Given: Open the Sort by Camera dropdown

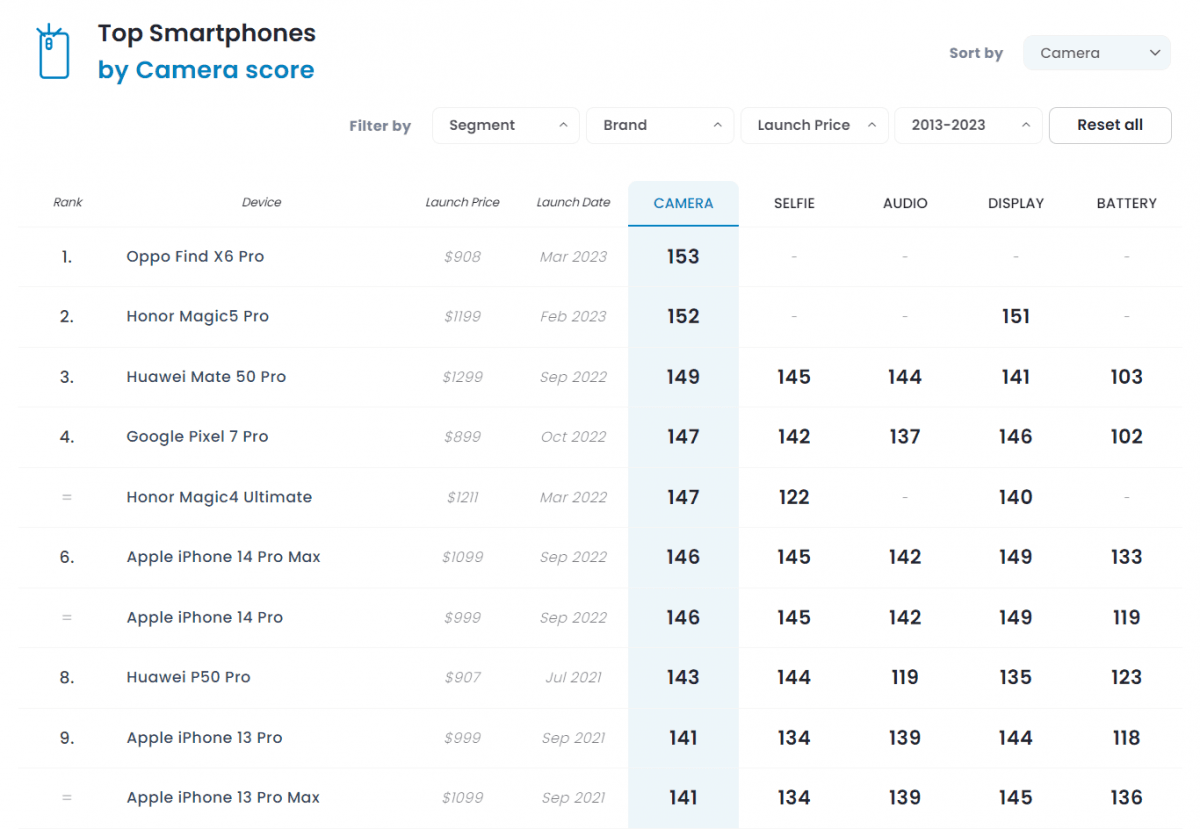Looking at the screenshot, I should pos(1097,53).
